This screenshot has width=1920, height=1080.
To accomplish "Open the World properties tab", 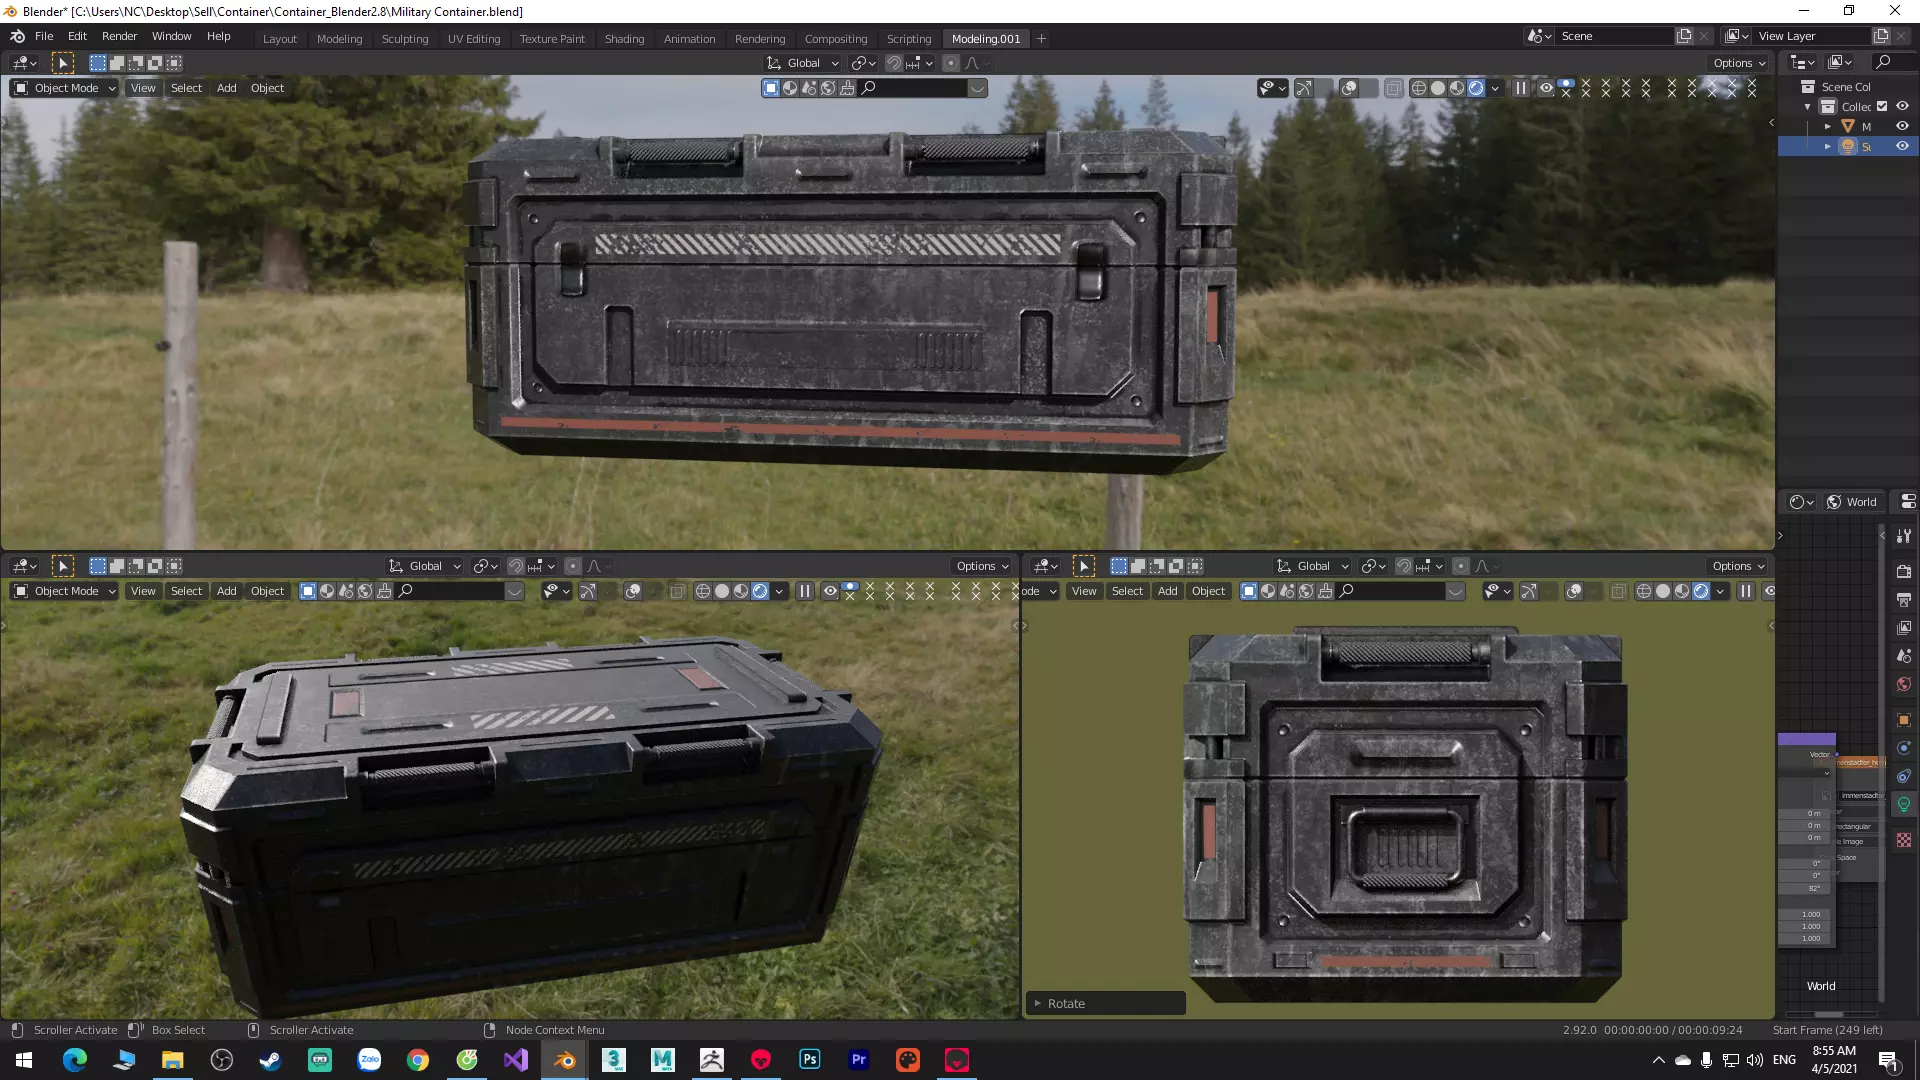I will click(1903, 684).
